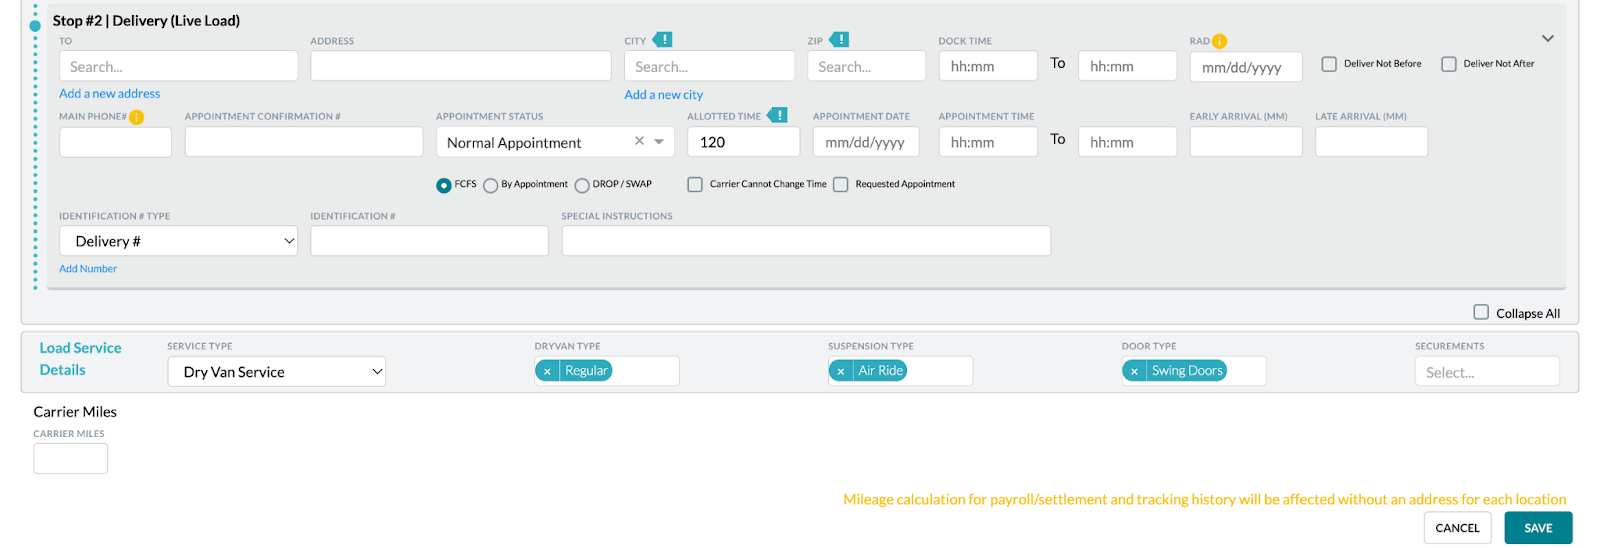This screenshot has width=1600, height=548.
Task: Remove the Air Ride suspension tag
Action: 841,371
